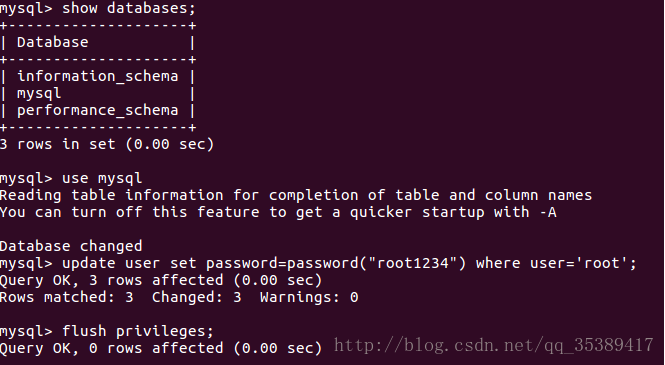Click 'Query OK, 0 rows affected' line
Viewport: 665px width, 365px height.
161,348
